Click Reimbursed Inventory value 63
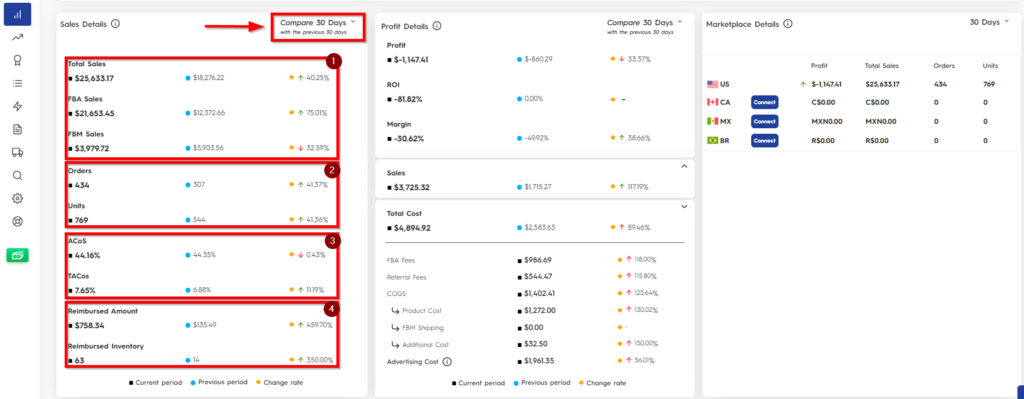 coord(79,360)
